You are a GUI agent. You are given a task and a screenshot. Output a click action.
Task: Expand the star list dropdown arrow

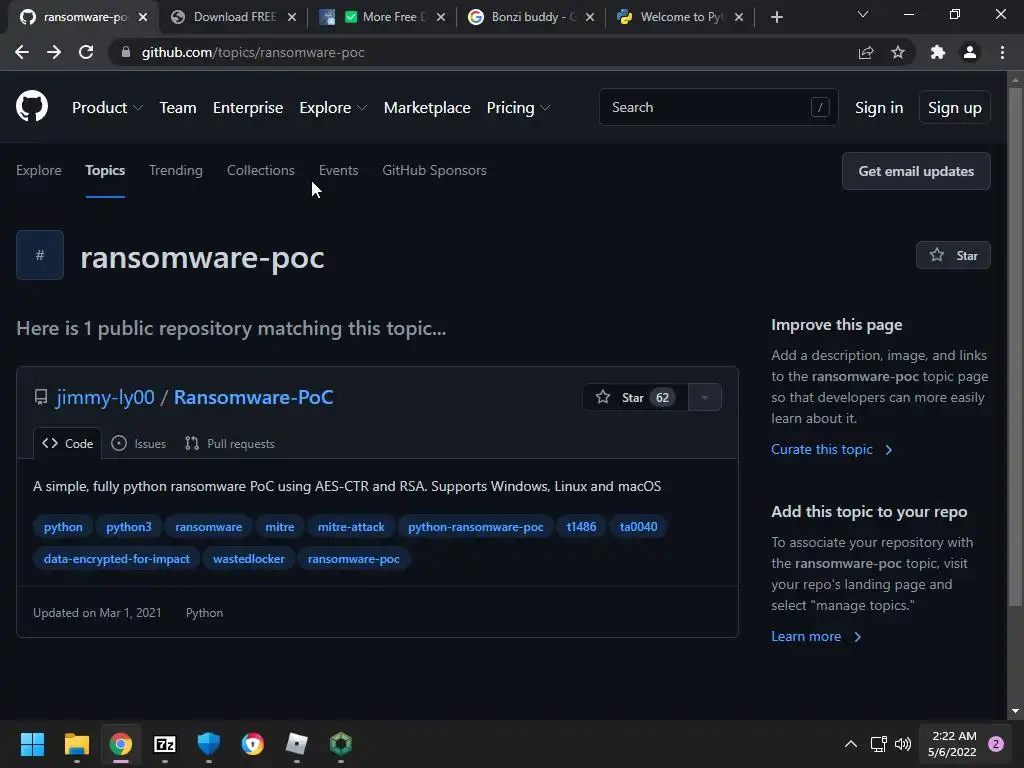[705, 397]
